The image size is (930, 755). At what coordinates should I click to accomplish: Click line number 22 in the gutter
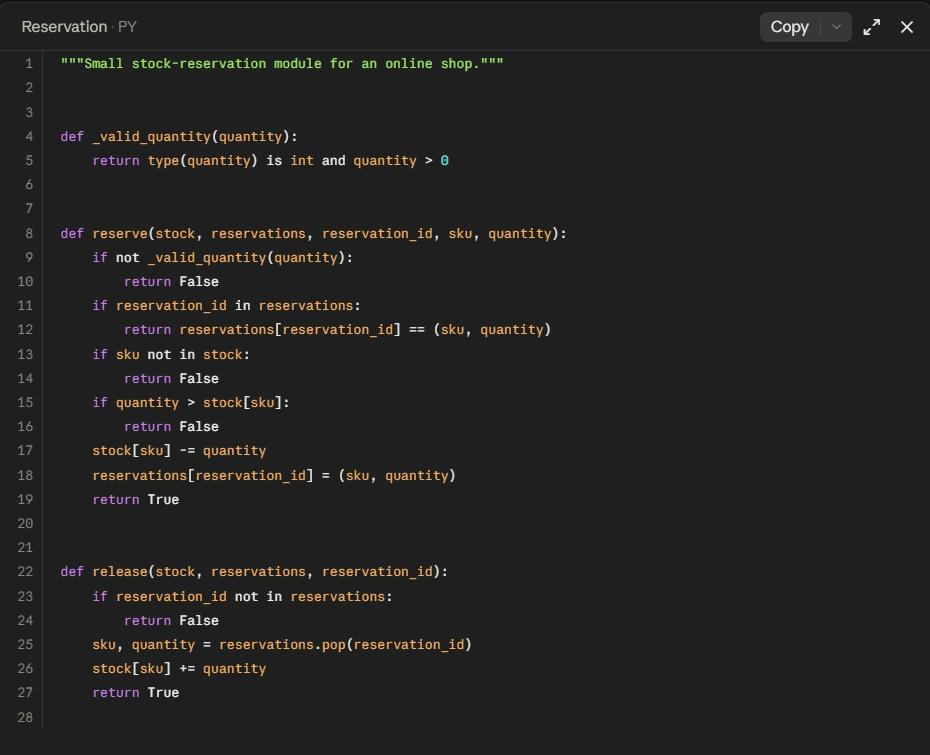tap(26, 572)
